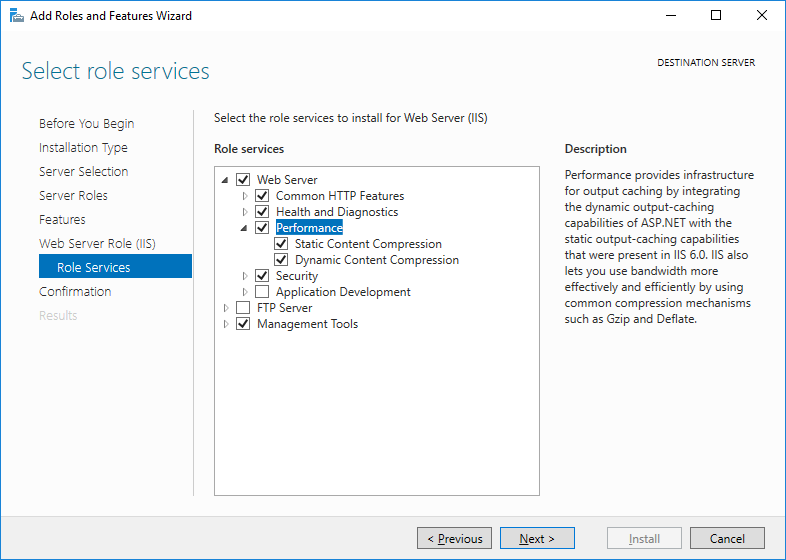Open the Features step

(62, 220)
